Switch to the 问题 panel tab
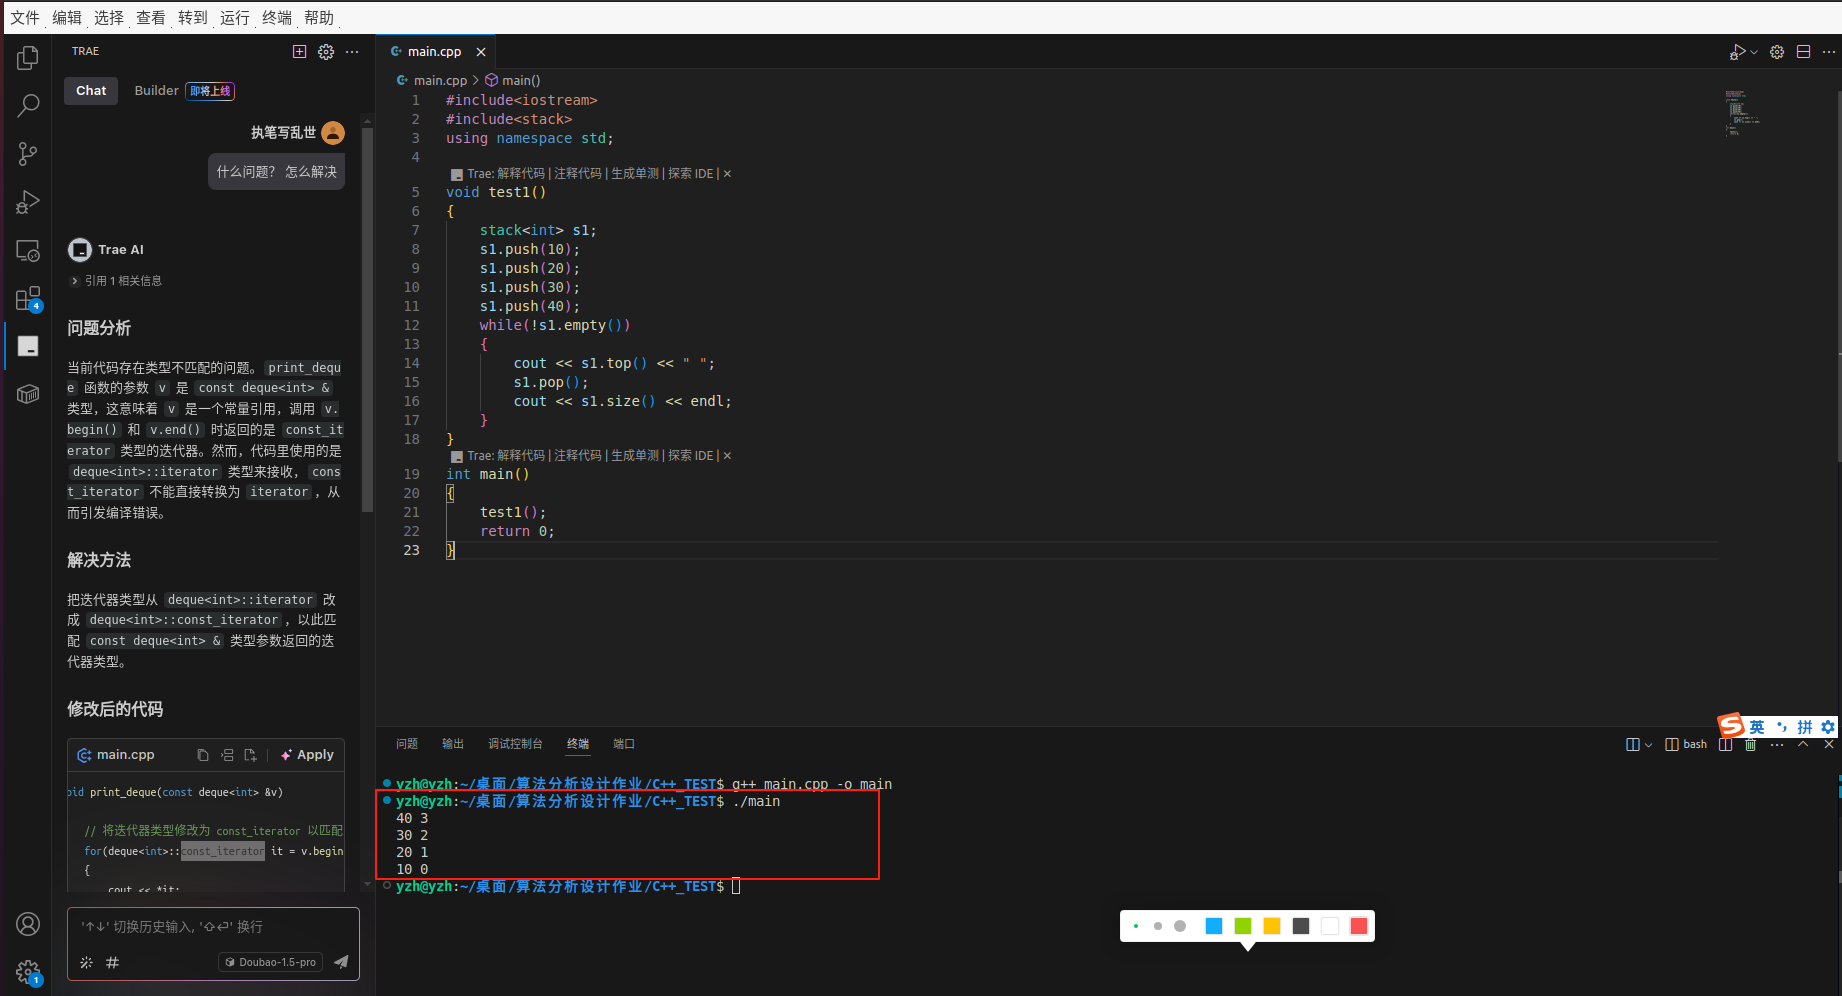This screenshot has width=1842, height=996. [x=407, y=744]
